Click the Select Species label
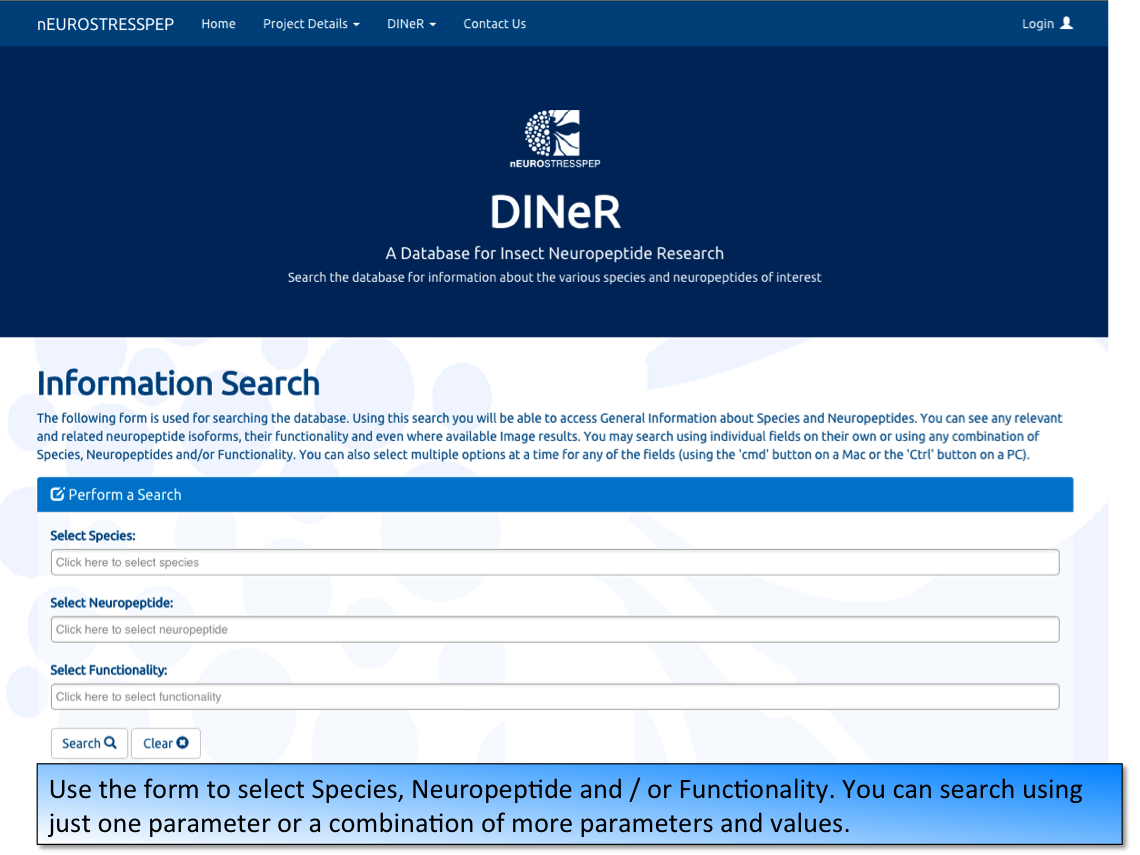The image size is (1140, 855). point(93,536)
